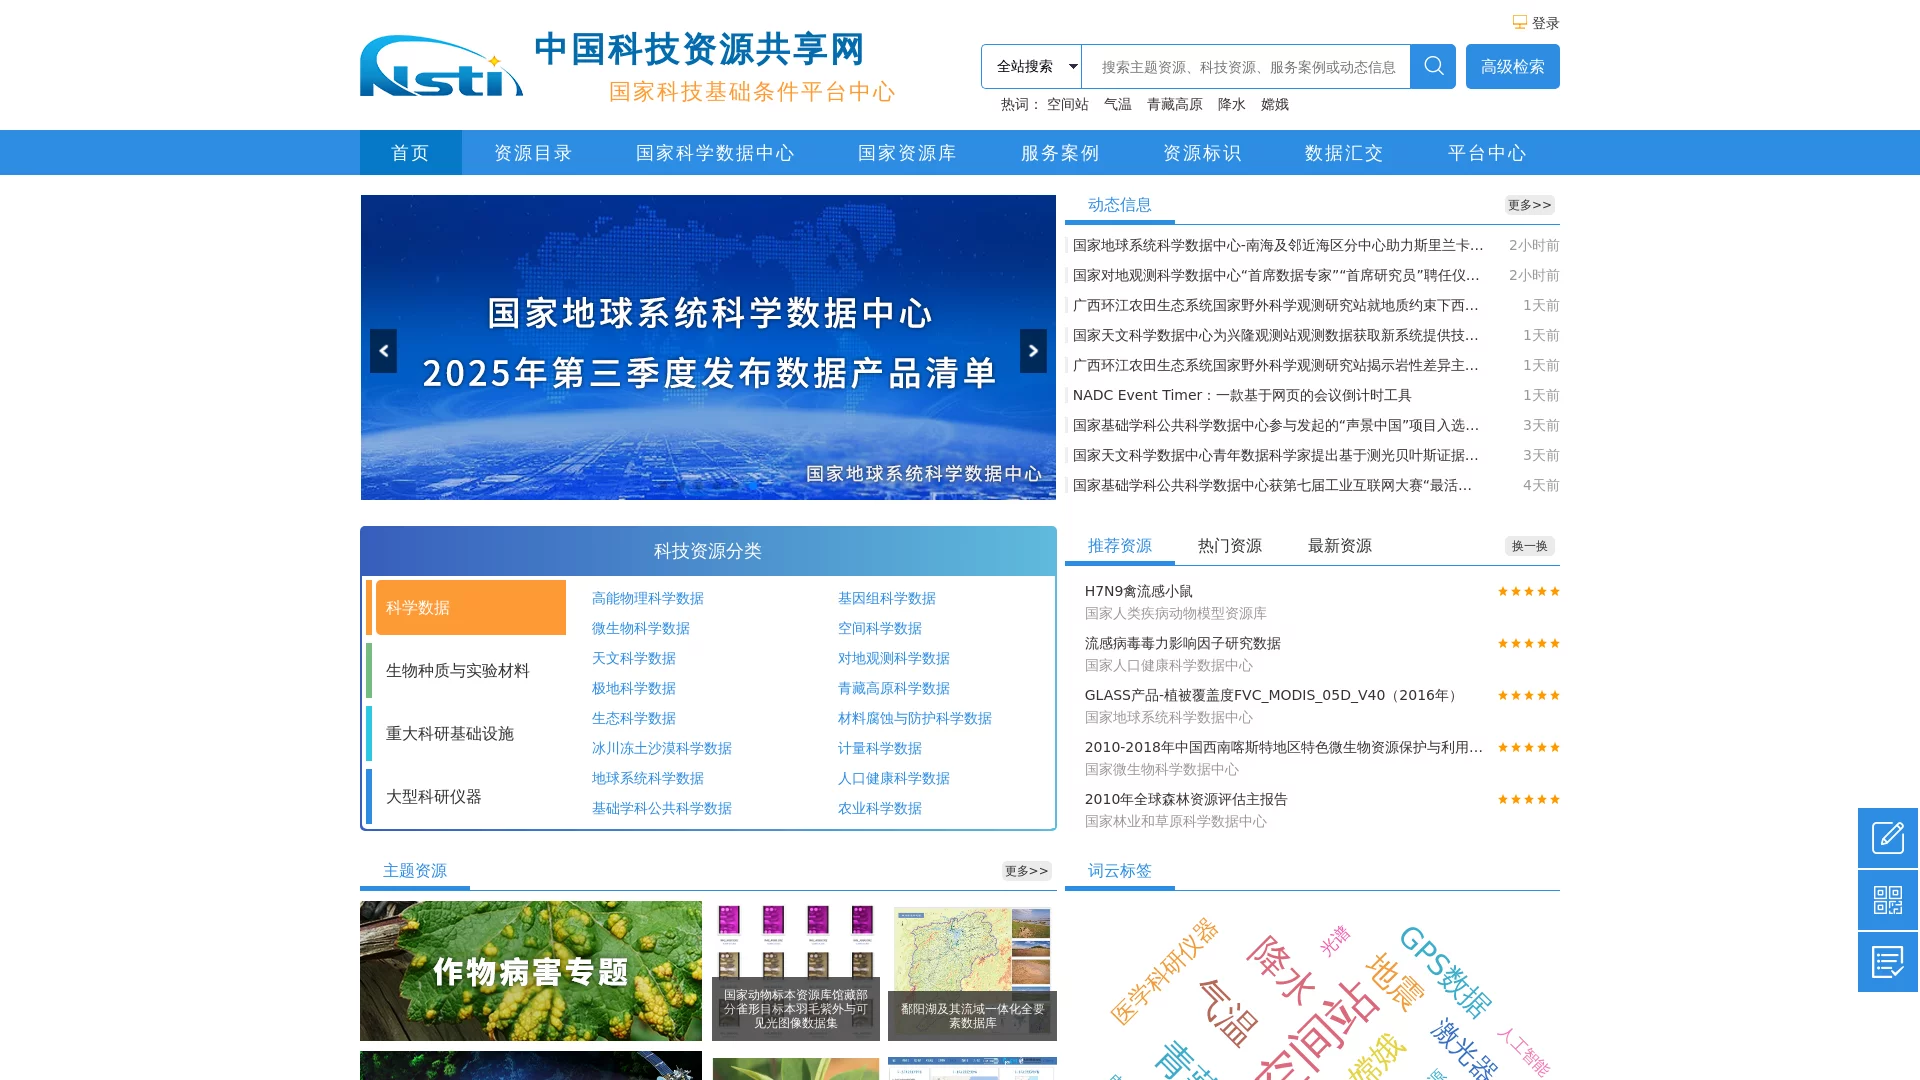Open the 作物病害专题 thumbnail
1920x1080 pixels.
[531, 970]
